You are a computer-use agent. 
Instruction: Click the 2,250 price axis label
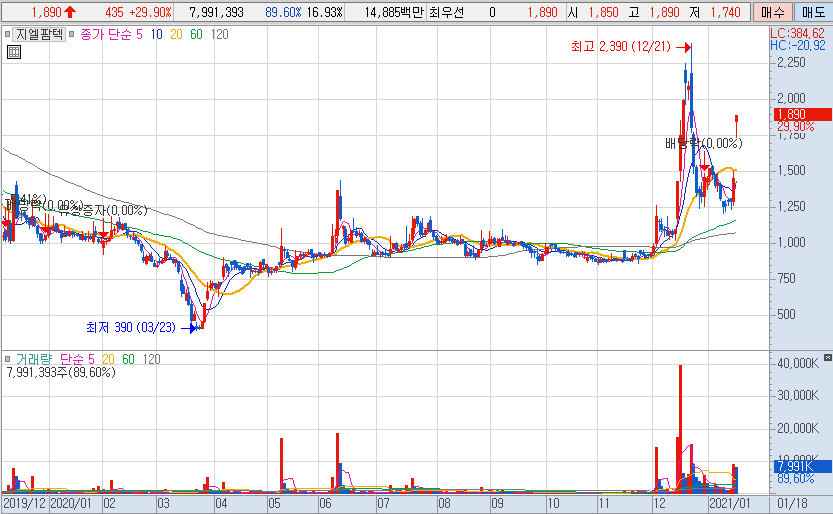(791, 63)
